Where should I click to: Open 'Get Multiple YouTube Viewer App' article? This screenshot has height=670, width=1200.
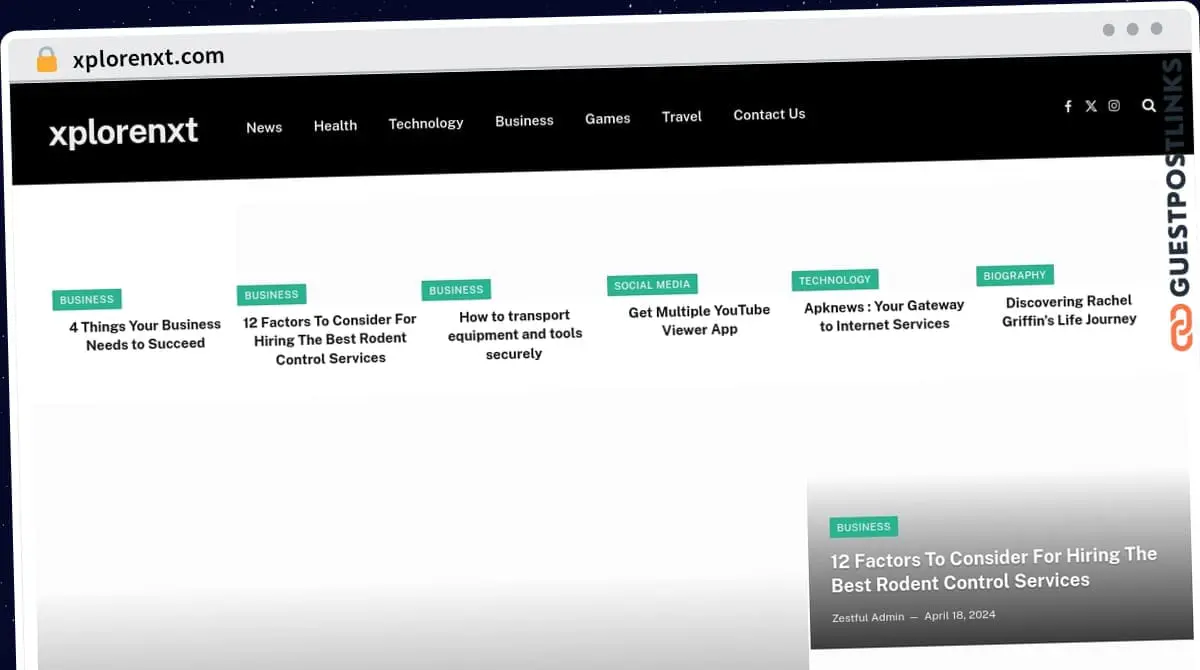[699, 320]
